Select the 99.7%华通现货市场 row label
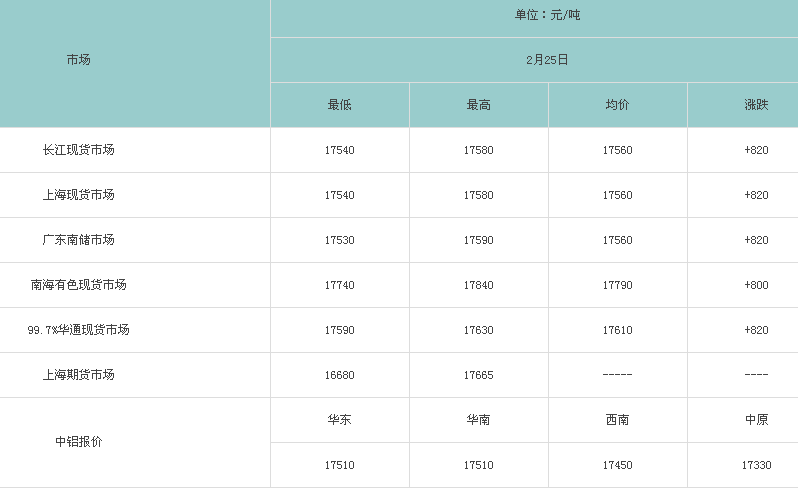Image resolution: width=798 pixels, height=492 pixels. coord(78,330)
